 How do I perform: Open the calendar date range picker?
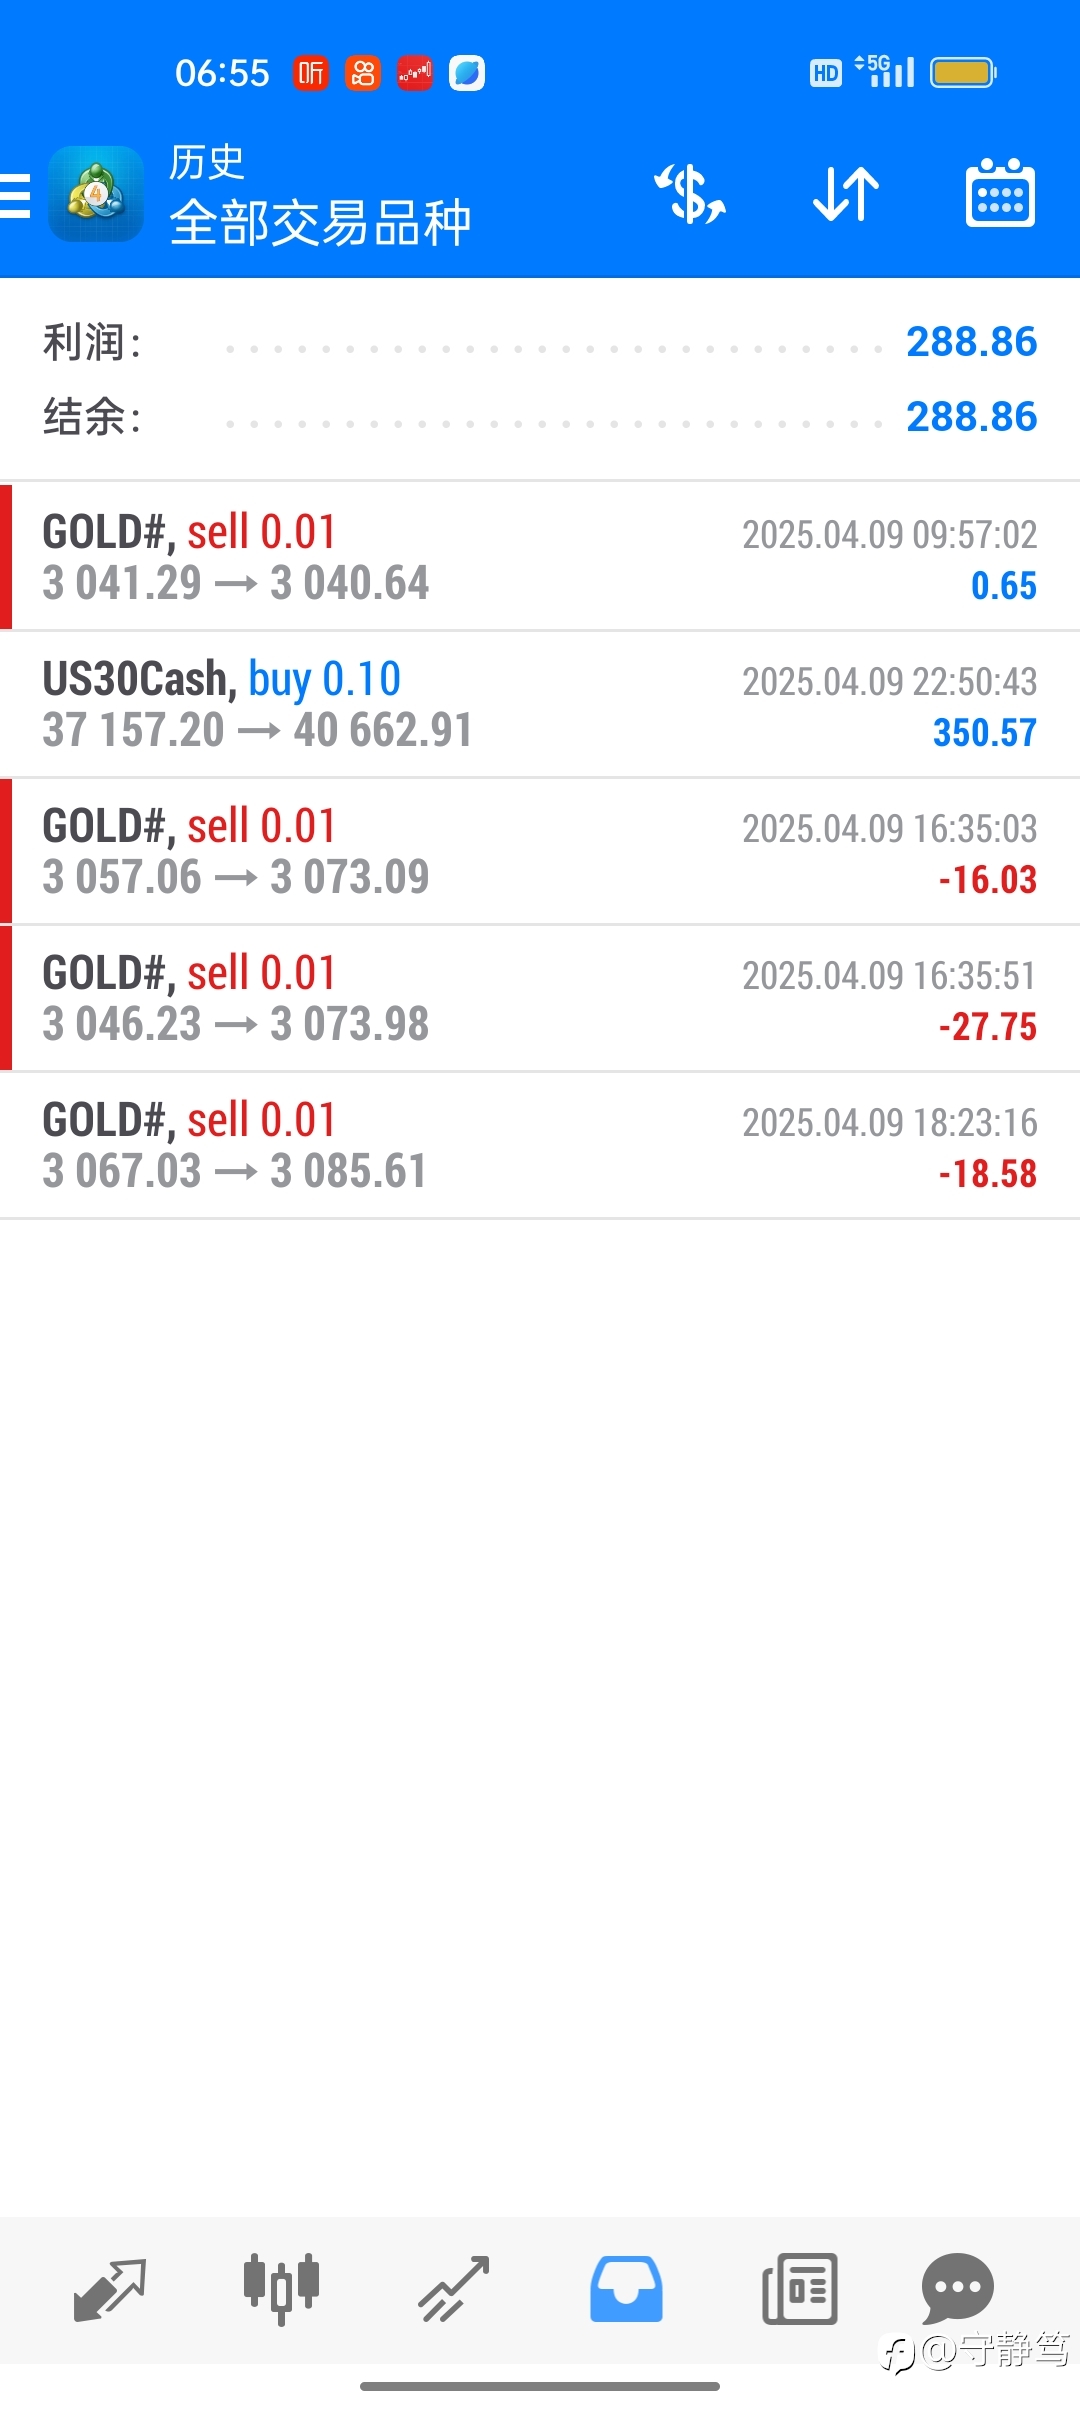point(1000,193)
